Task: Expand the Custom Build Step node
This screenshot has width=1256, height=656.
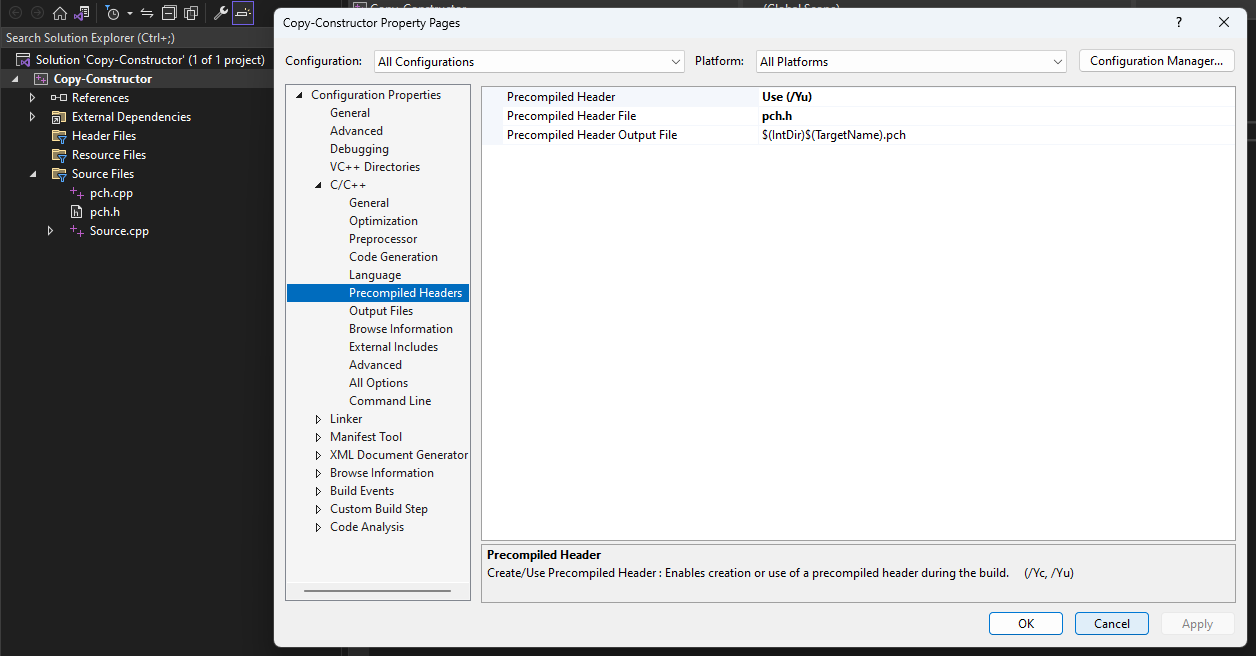Action: coord(318,509)
